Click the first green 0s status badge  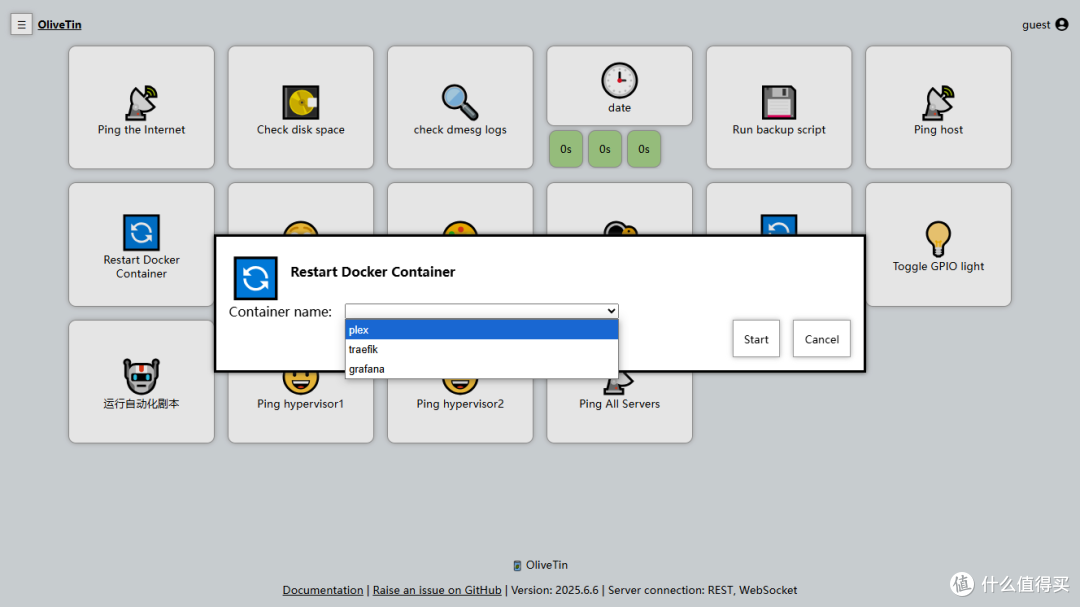pos(565,149)
